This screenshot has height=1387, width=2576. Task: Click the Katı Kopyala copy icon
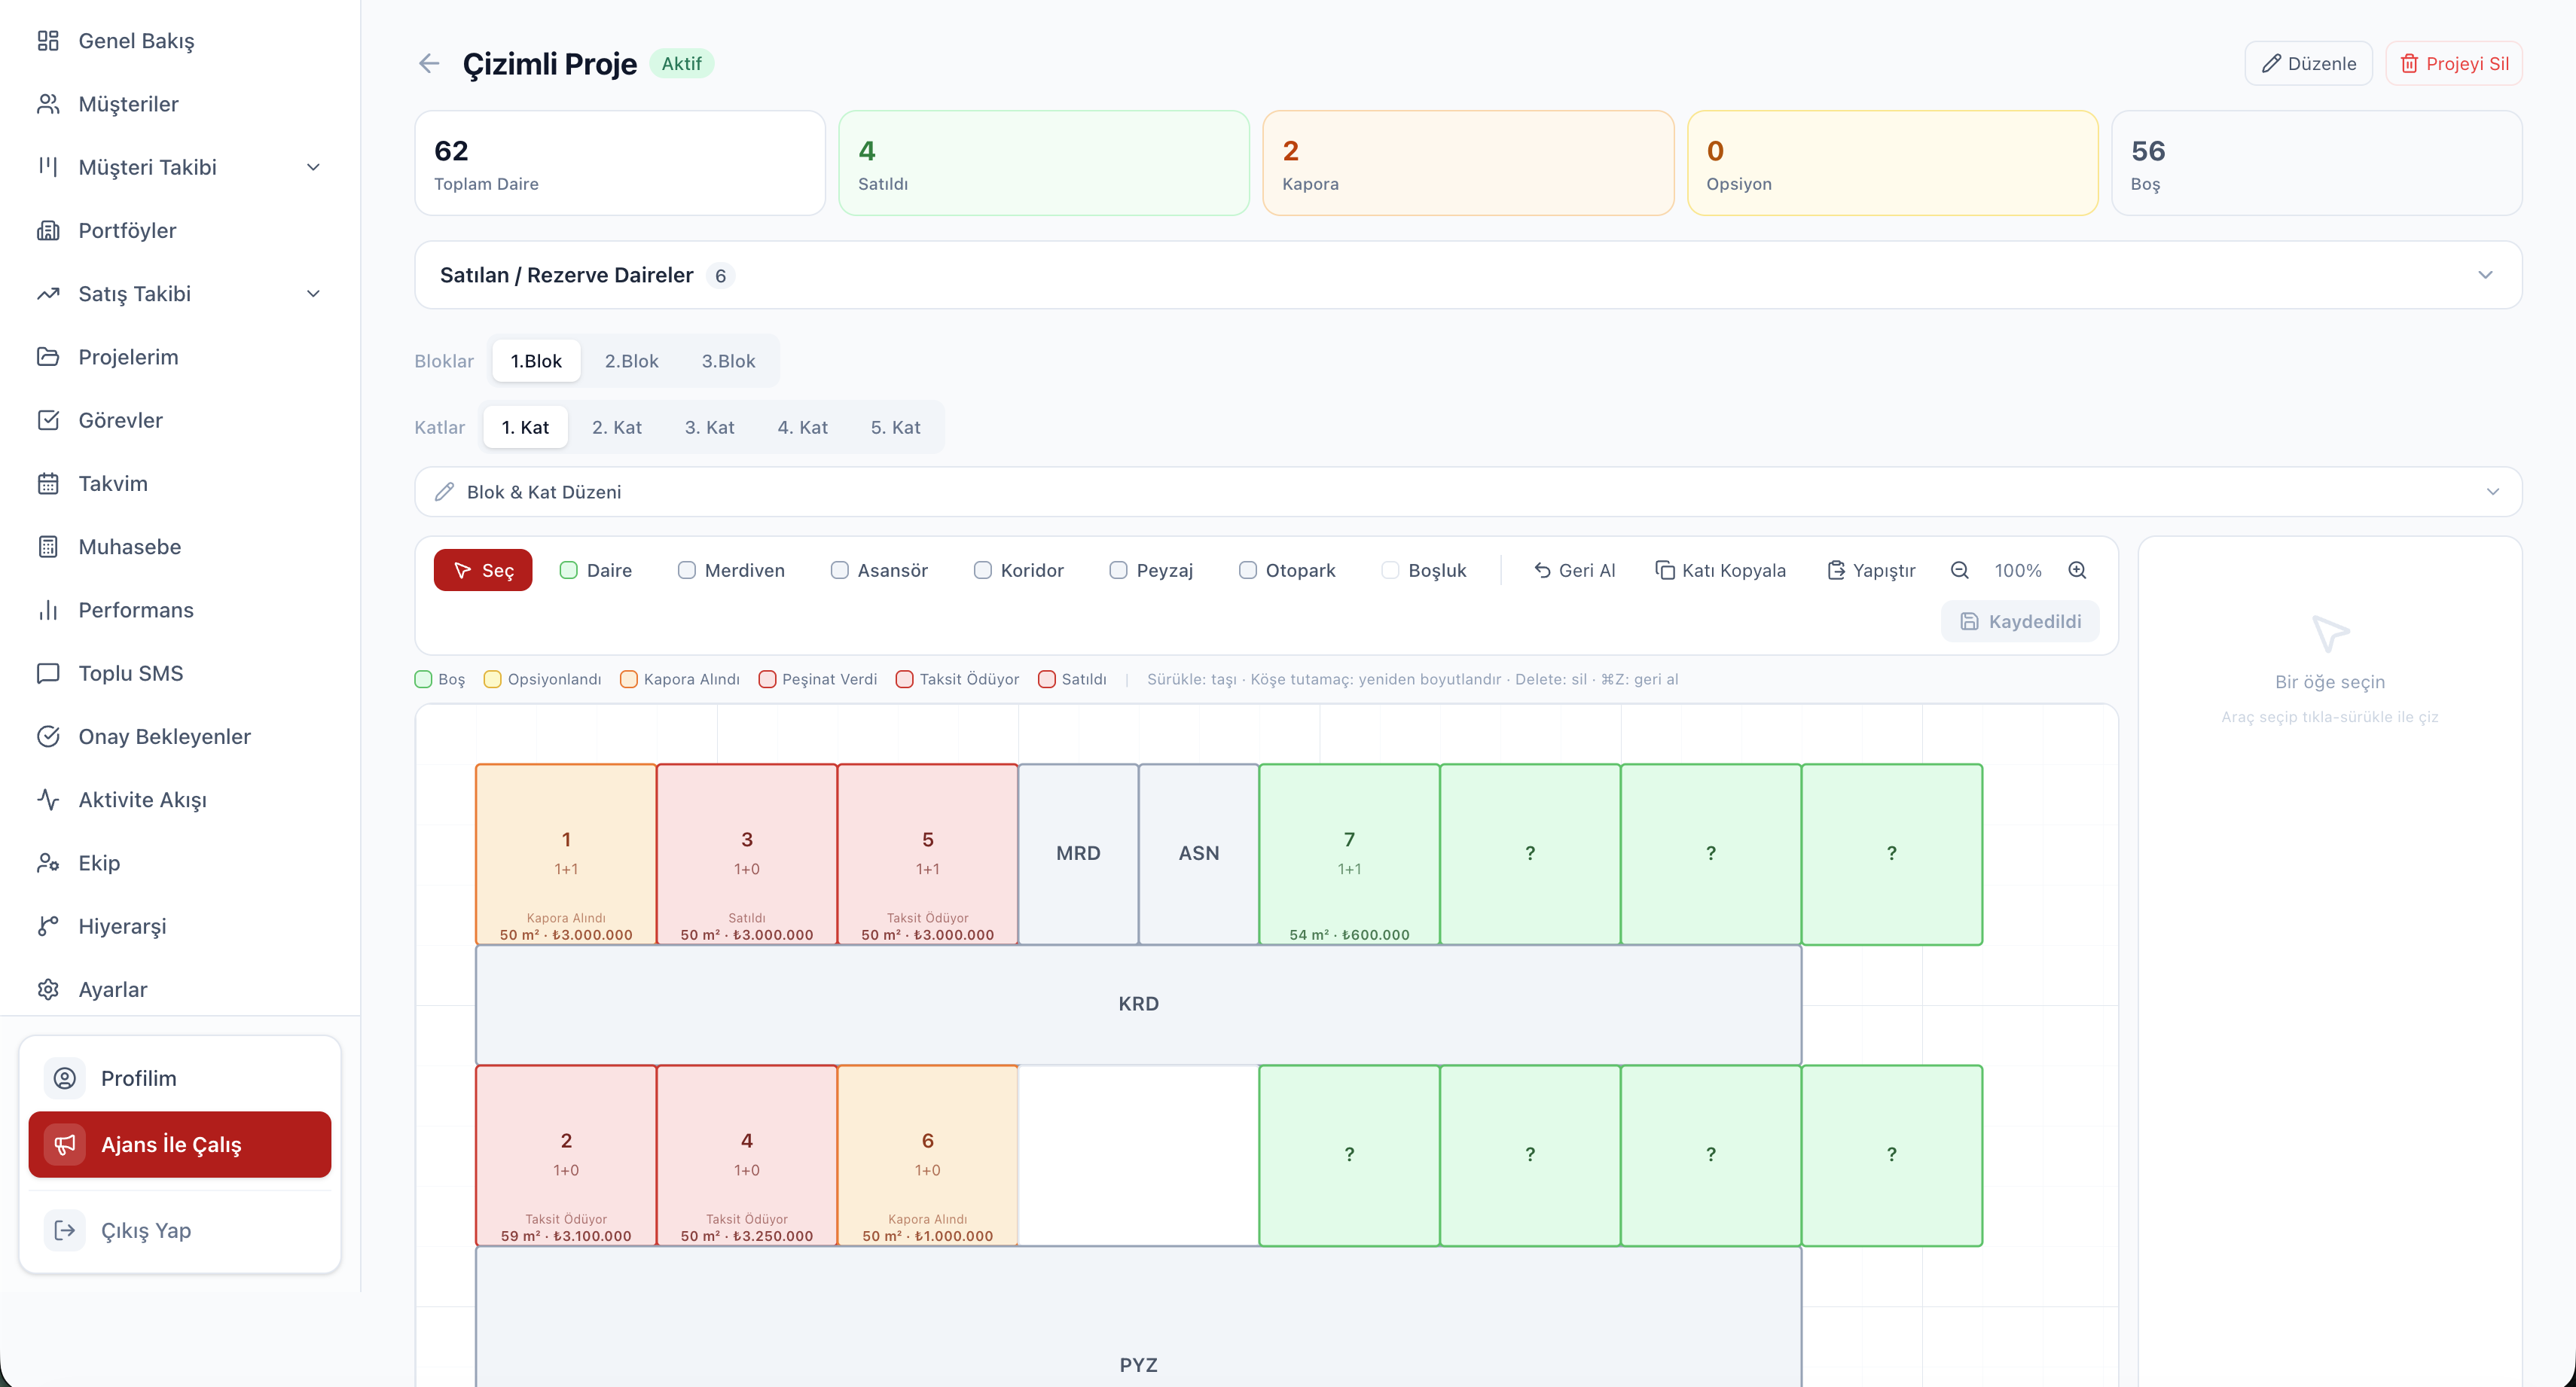1665,570
